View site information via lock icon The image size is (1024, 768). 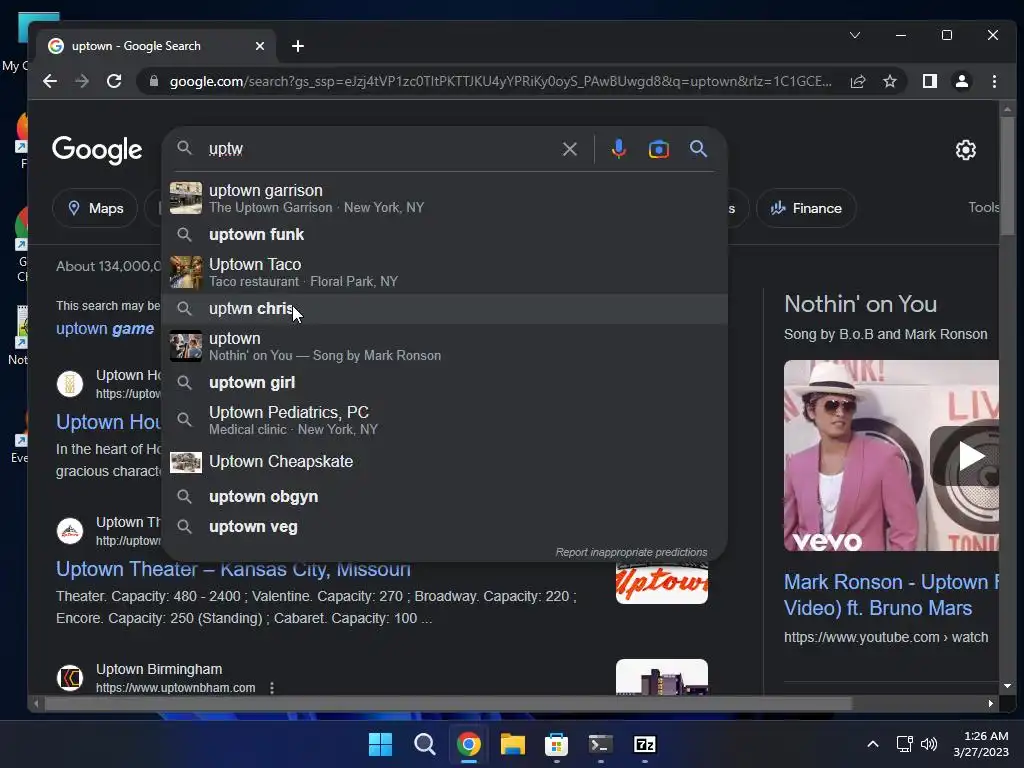(x=154, y=81)
